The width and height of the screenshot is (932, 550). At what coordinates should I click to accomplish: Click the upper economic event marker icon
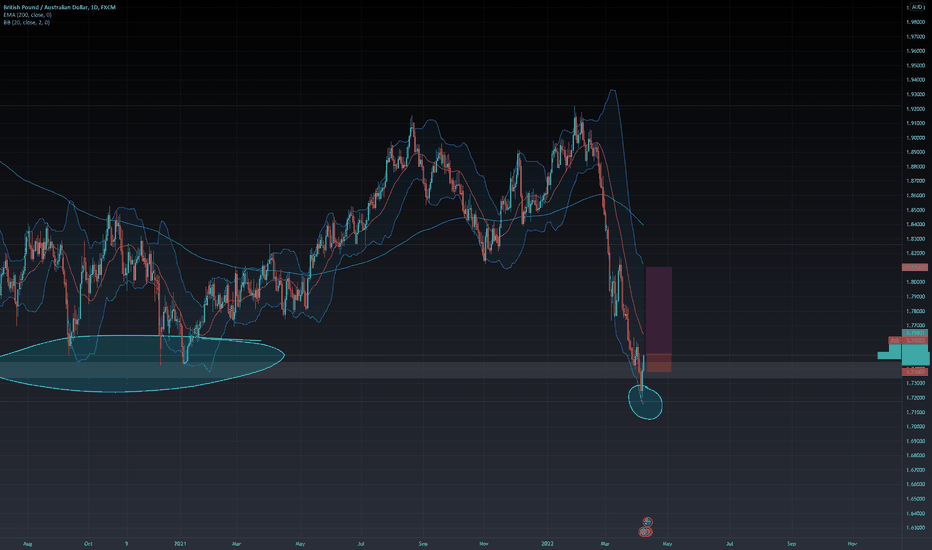click(x=647, y=521)
